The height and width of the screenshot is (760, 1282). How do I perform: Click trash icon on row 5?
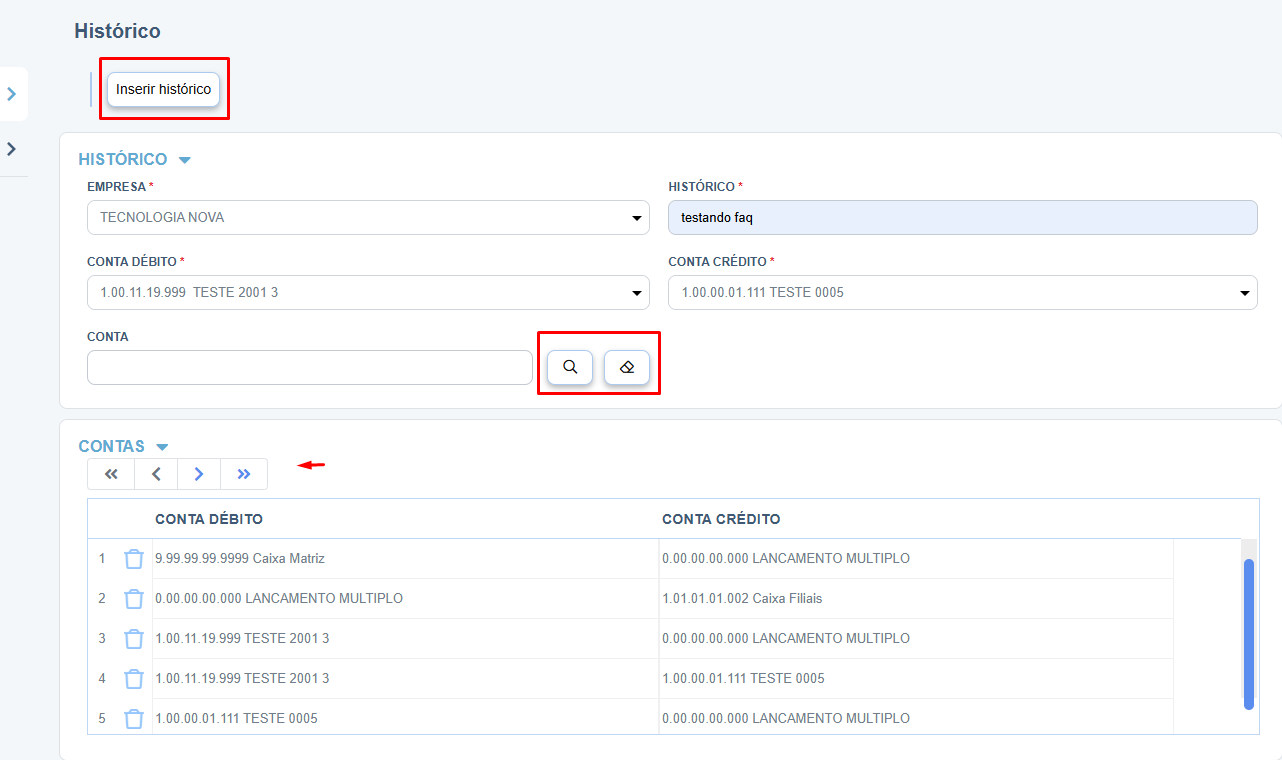pyautogui.click(x=134, y=719)
